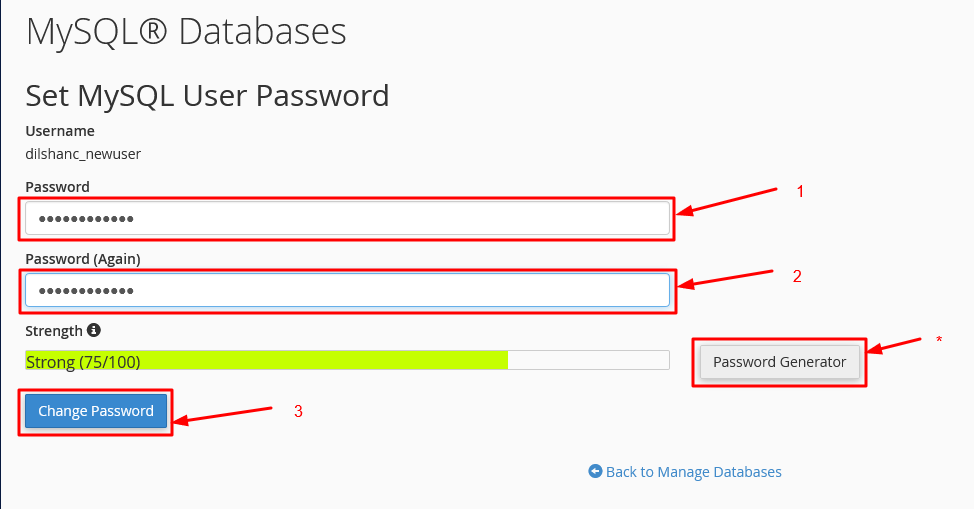This screenshot has width=974, height=509.
Task: Click the red asterisk annotation
Action: coord(939,340)
